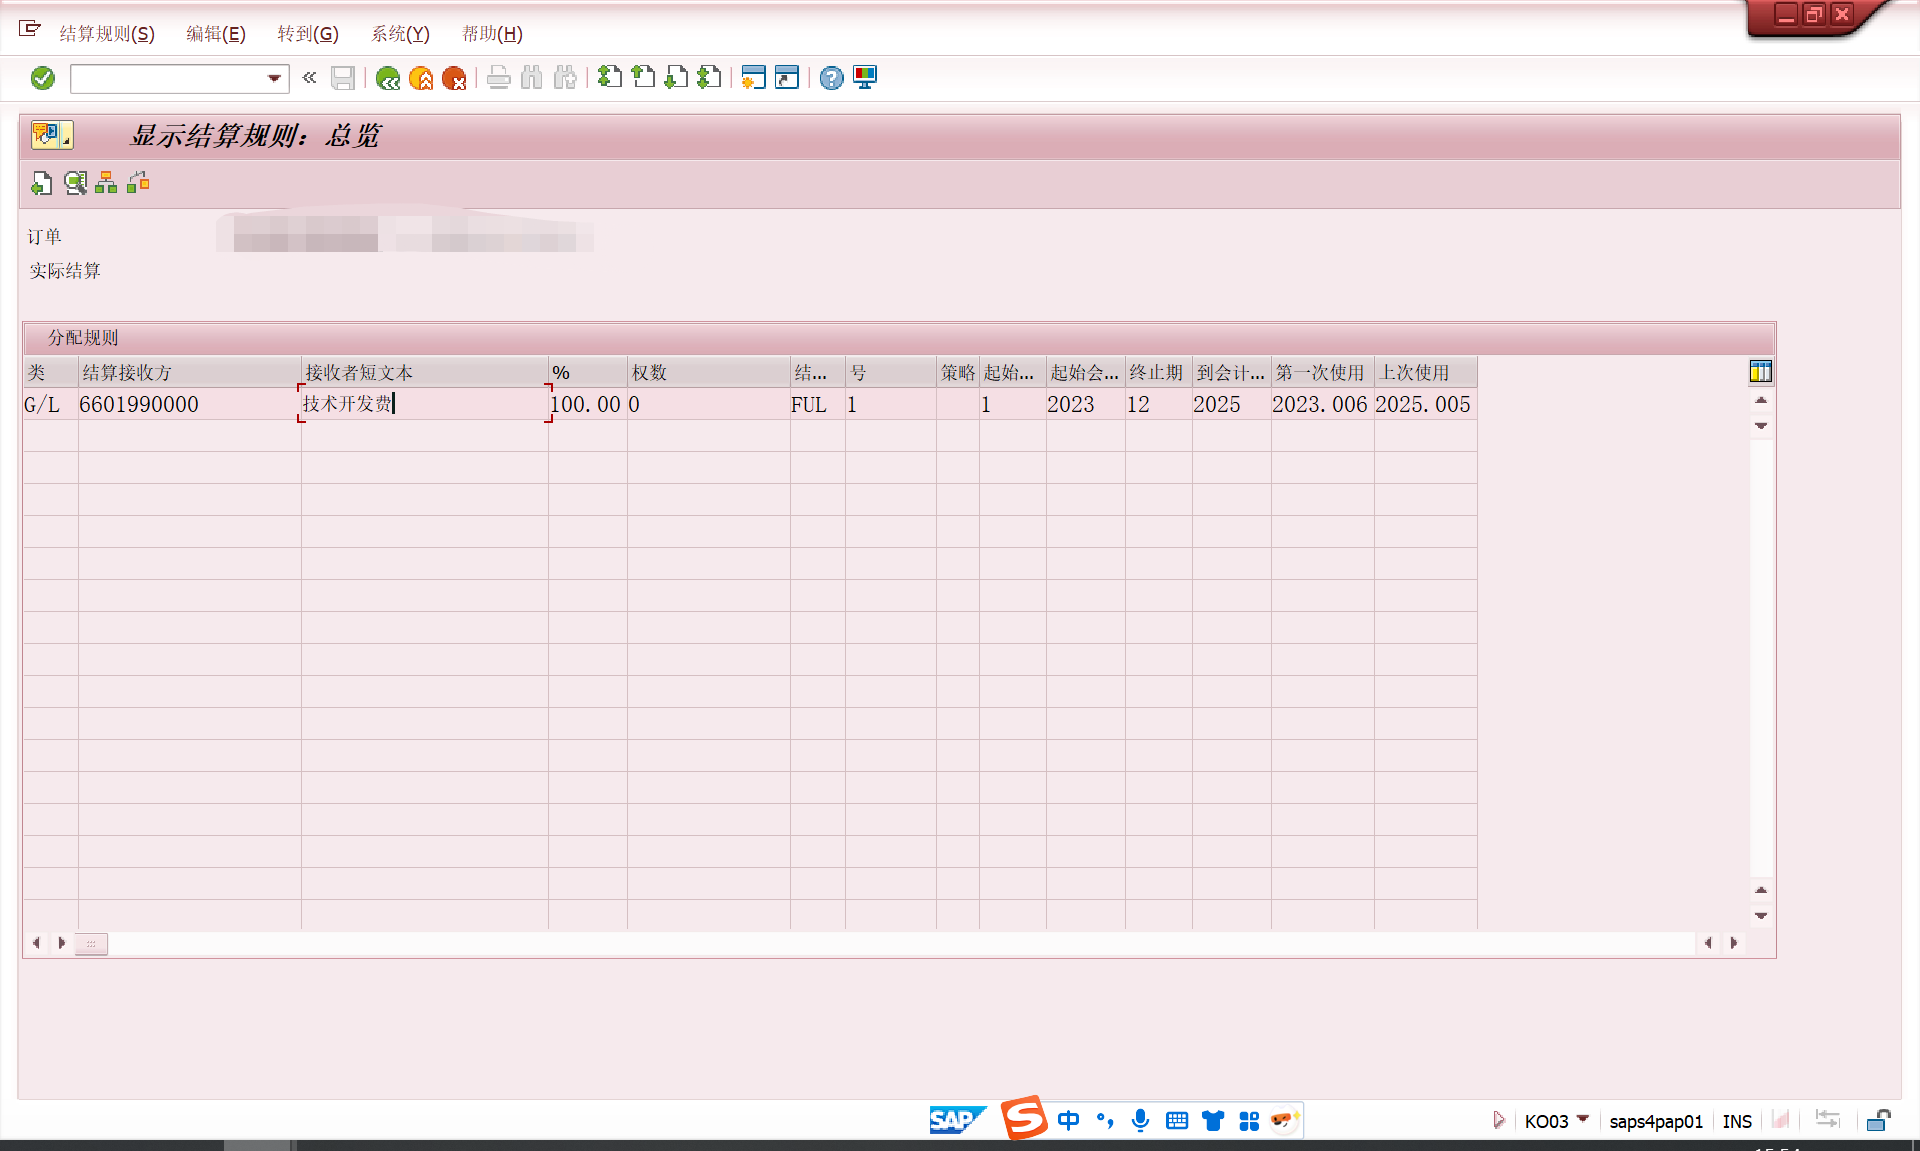Click the horizontal scrollbar thumb handle
This screenshot has width=1920, height=1151.
(x=91, y=943)
